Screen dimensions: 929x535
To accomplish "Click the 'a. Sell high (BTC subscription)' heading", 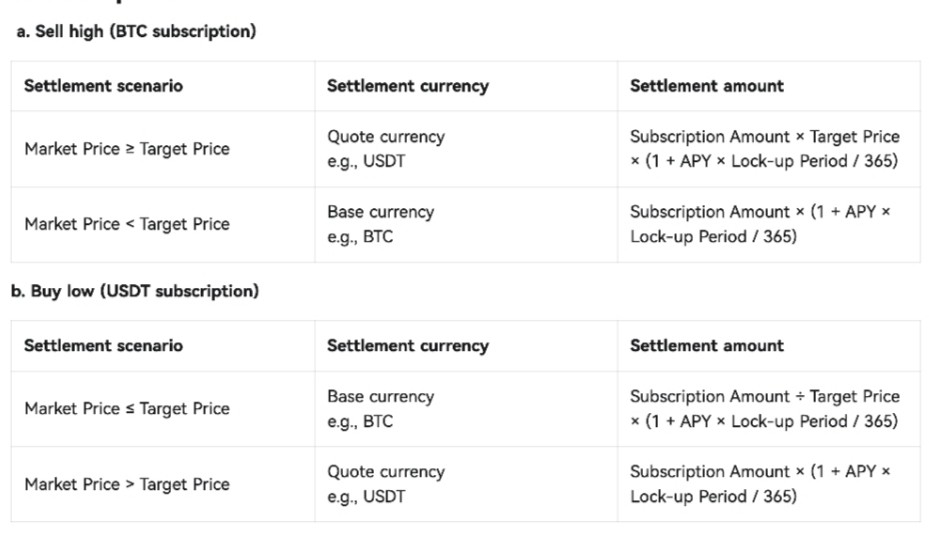I will pyautogui.click(x=136, y=32).
